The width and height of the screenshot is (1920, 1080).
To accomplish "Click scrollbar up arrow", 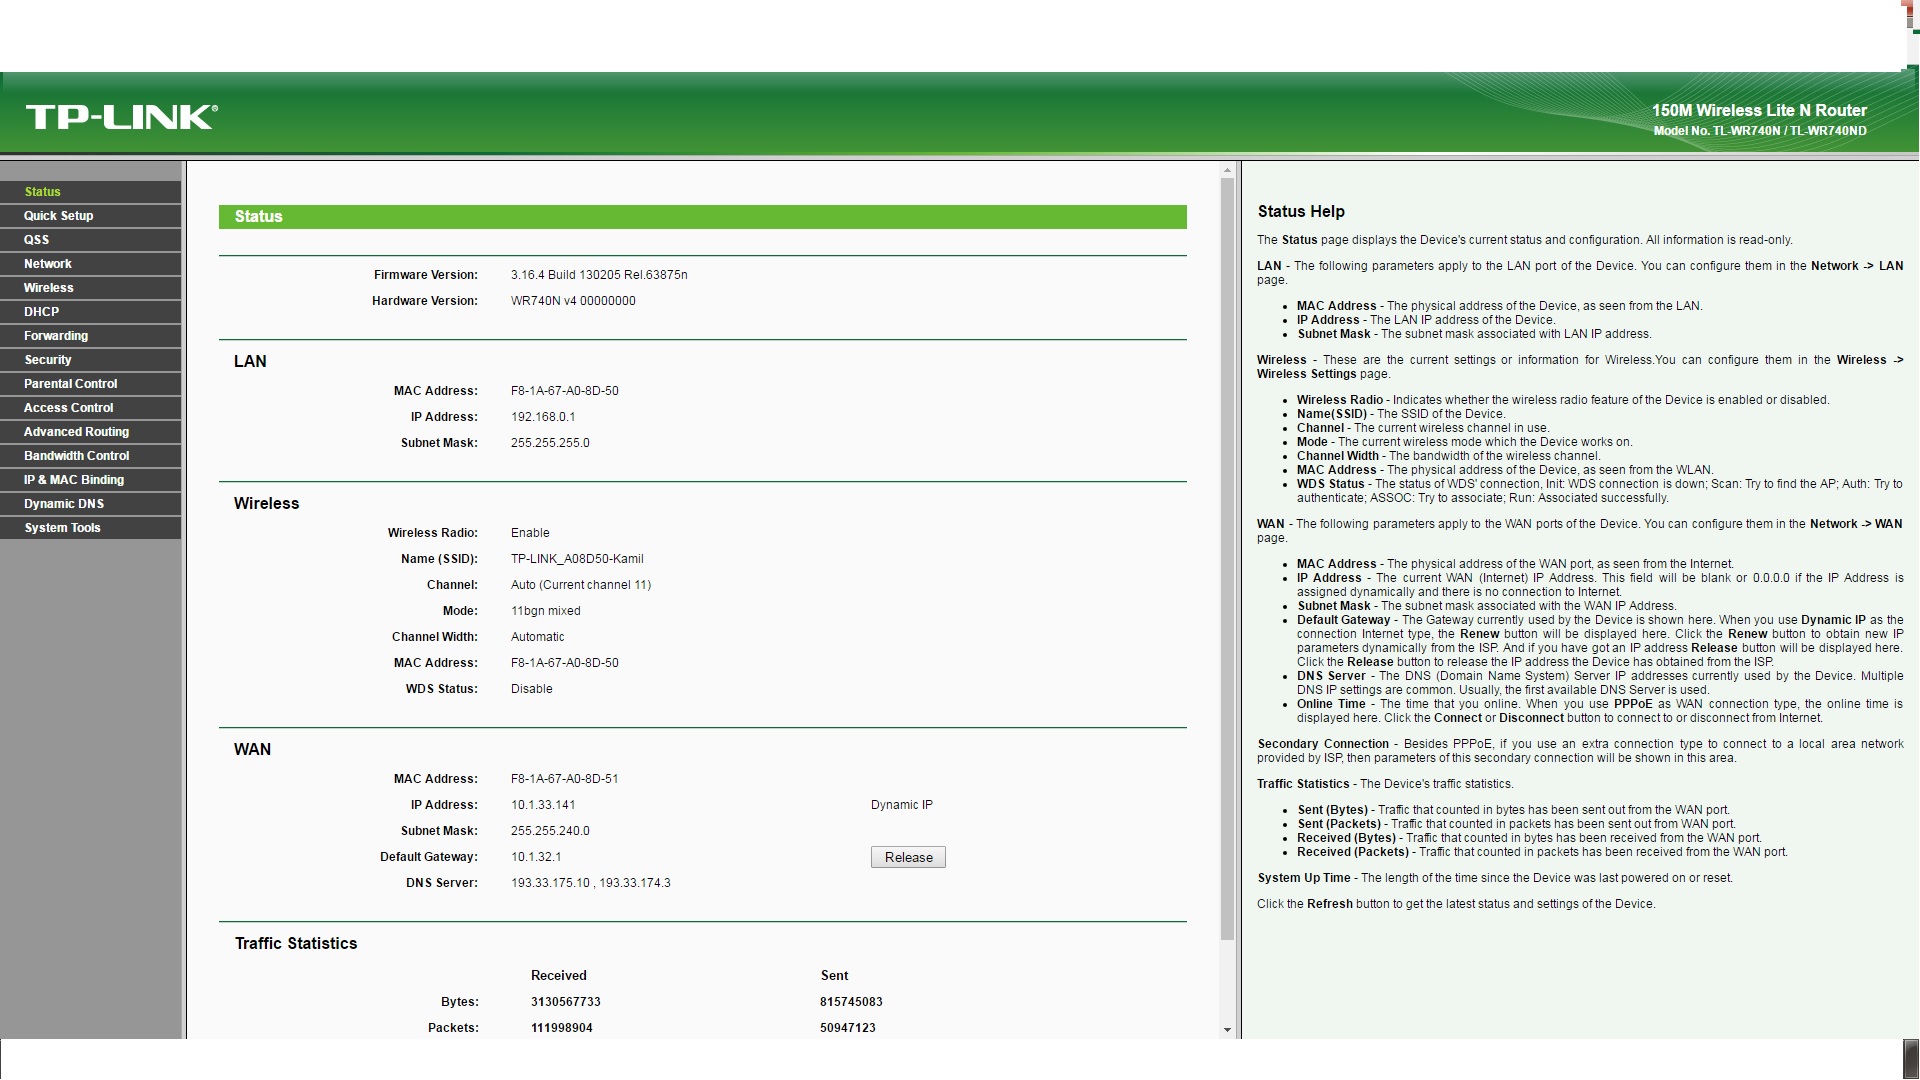I will pos(1227,172).
